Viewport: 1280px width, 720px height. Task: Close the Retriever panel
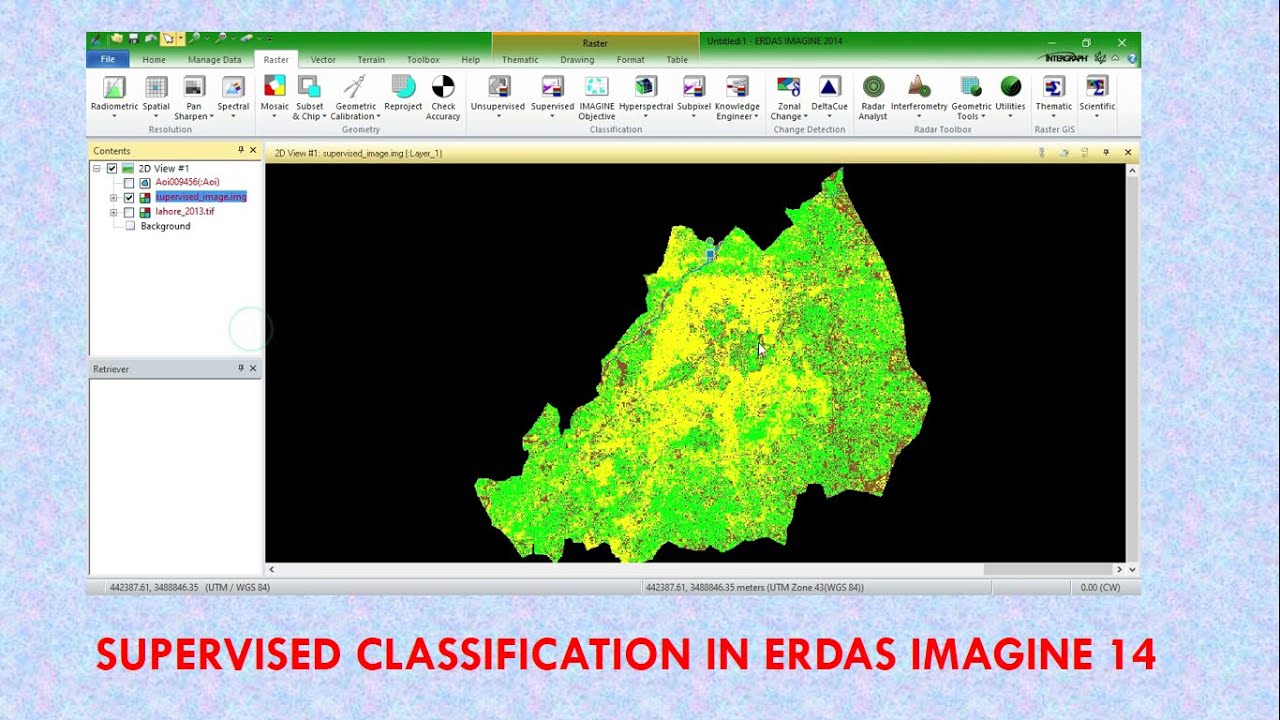click(x=253, y=368)
